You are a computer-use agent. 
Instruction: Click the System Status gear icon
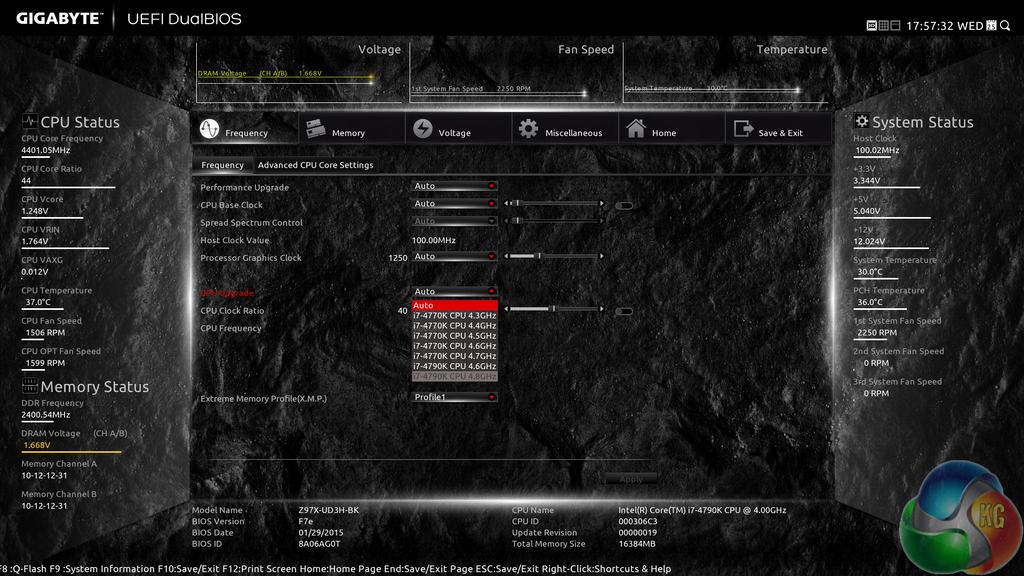pos(861,121)
